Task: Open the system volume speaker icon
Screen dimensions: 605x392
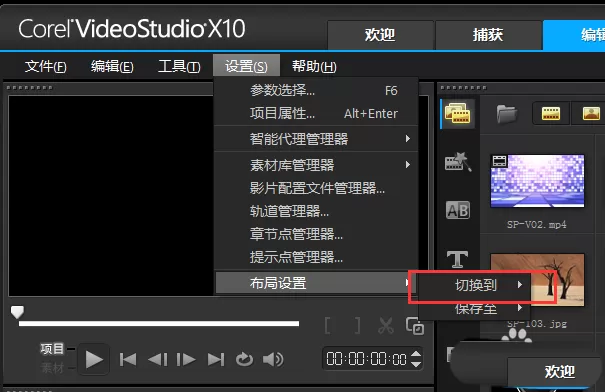Action: pos(273,360)
